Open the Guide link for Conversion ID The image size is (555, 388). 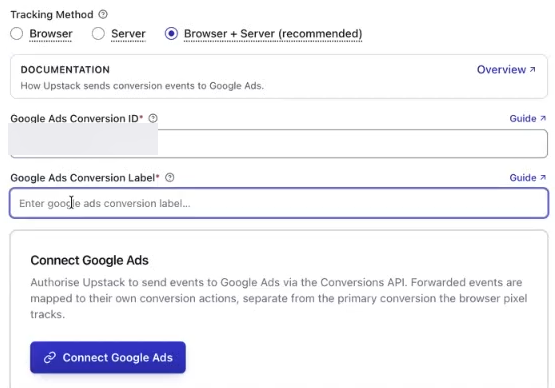[x=528, y=119]
